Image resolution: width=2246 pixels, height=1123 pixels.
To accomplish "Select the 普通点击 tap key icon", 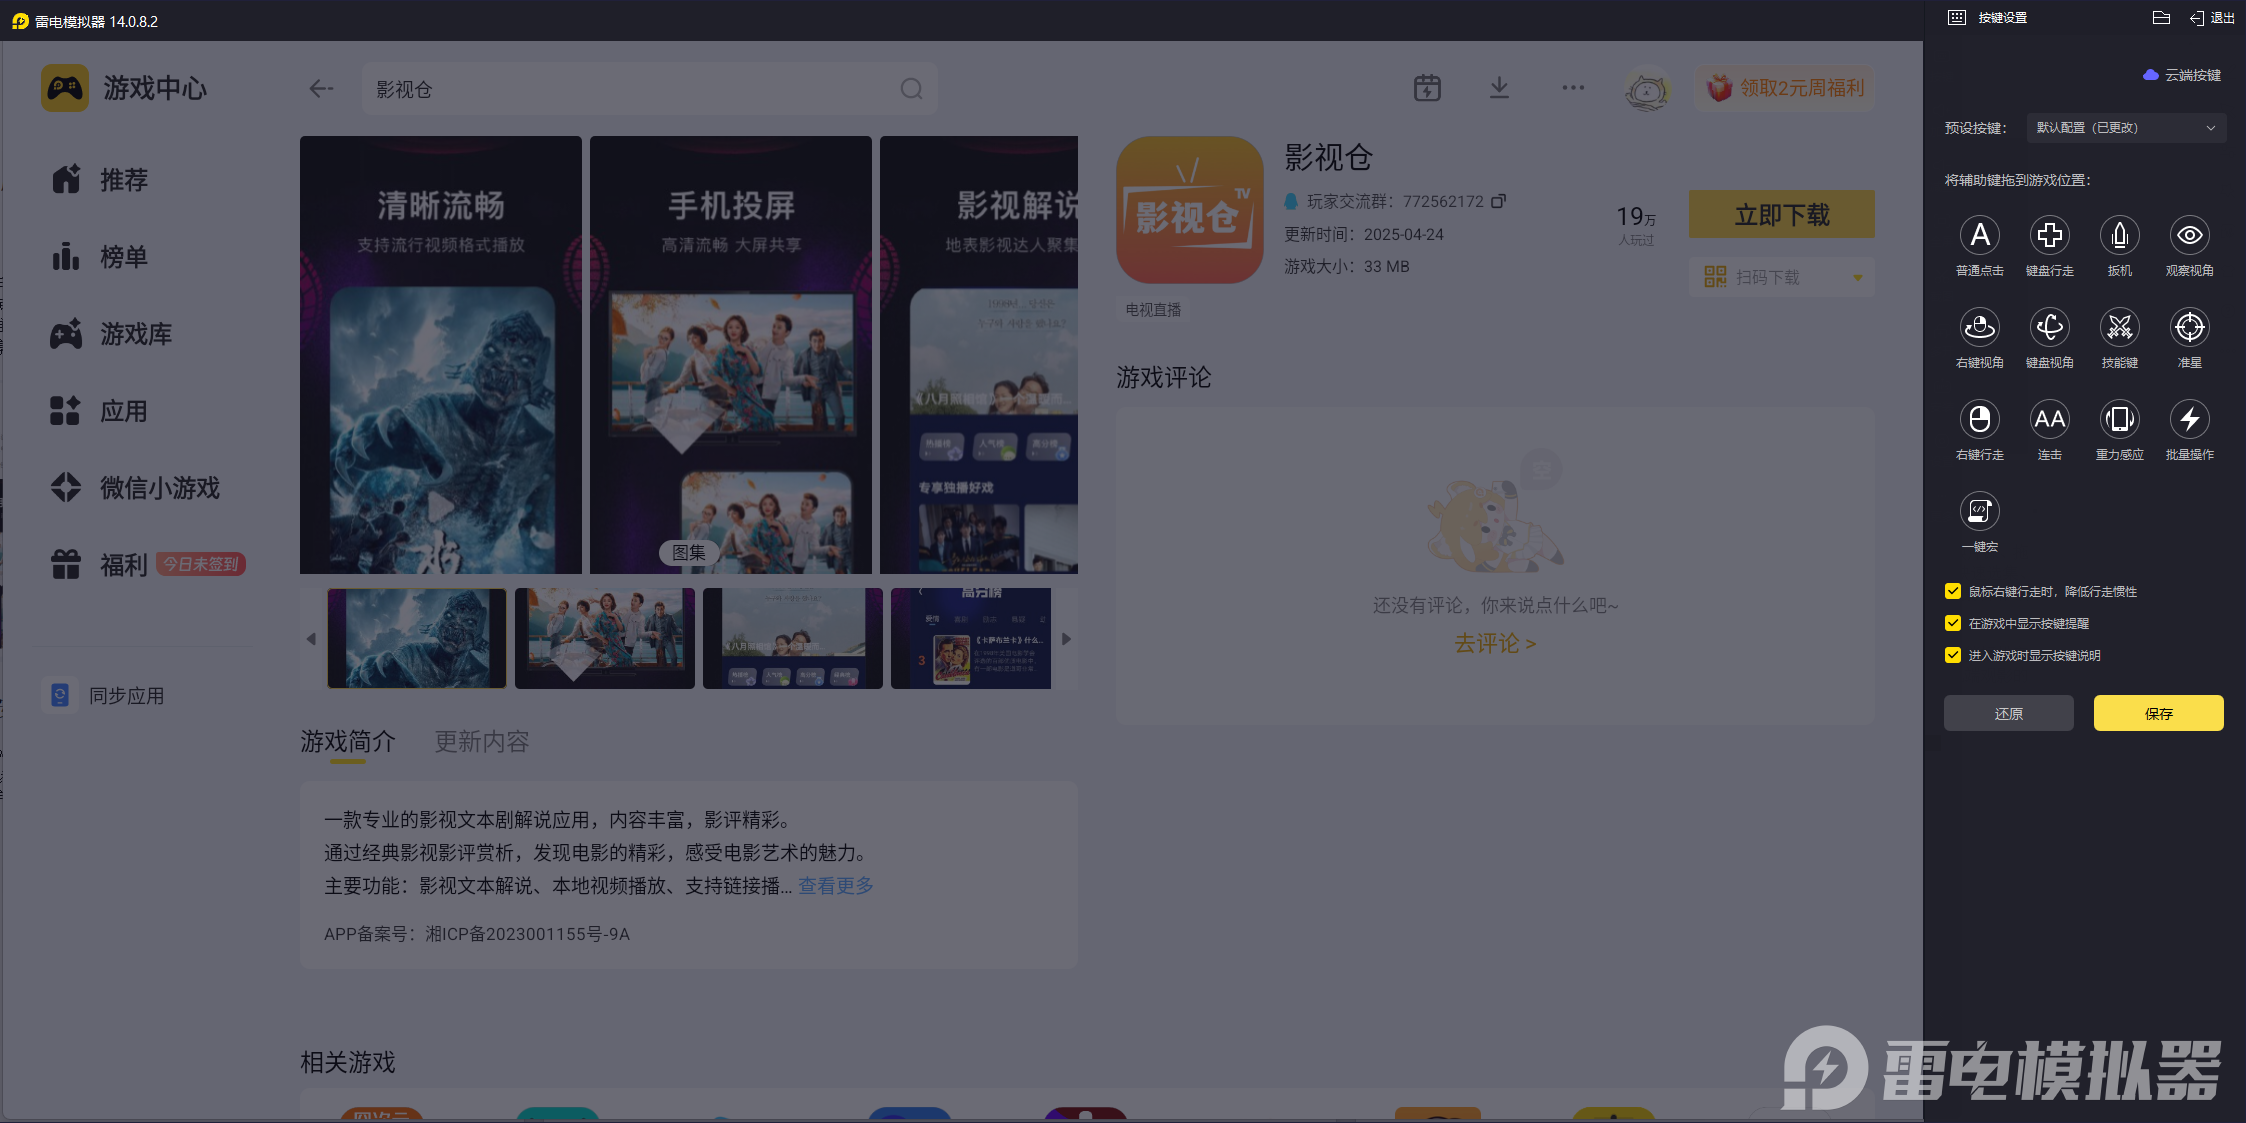I will (x=1979, y=236).
